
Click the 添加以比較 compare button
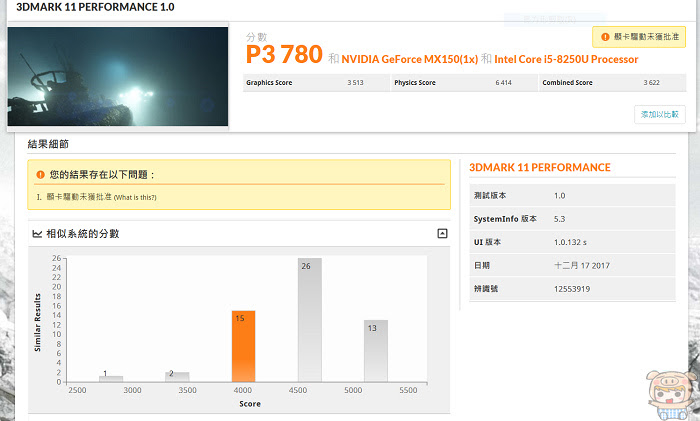(x=659, y=115)
